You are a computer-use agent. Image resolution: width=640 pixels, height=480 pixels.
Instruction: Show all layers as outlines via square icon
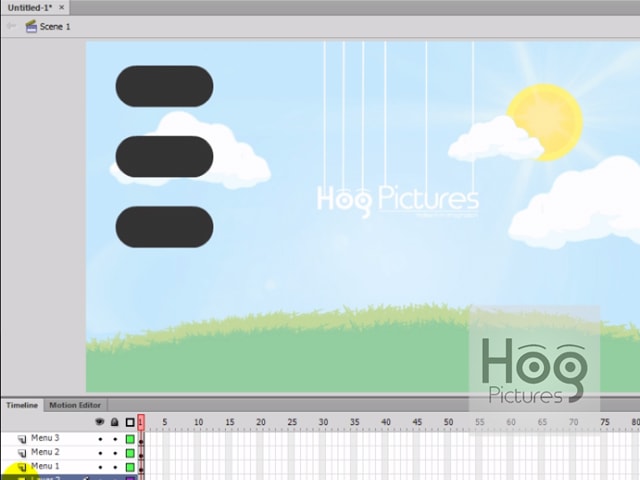click(x=130, y=422)
